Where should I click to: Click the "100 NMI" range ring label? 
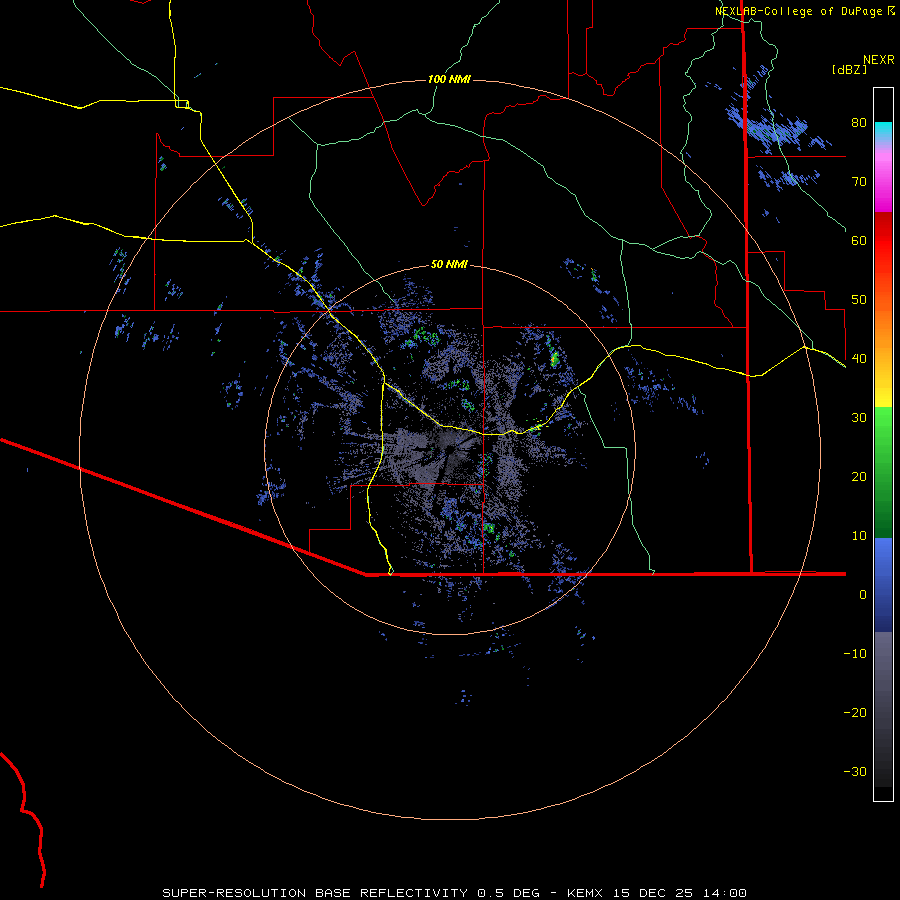click(449, 79)
